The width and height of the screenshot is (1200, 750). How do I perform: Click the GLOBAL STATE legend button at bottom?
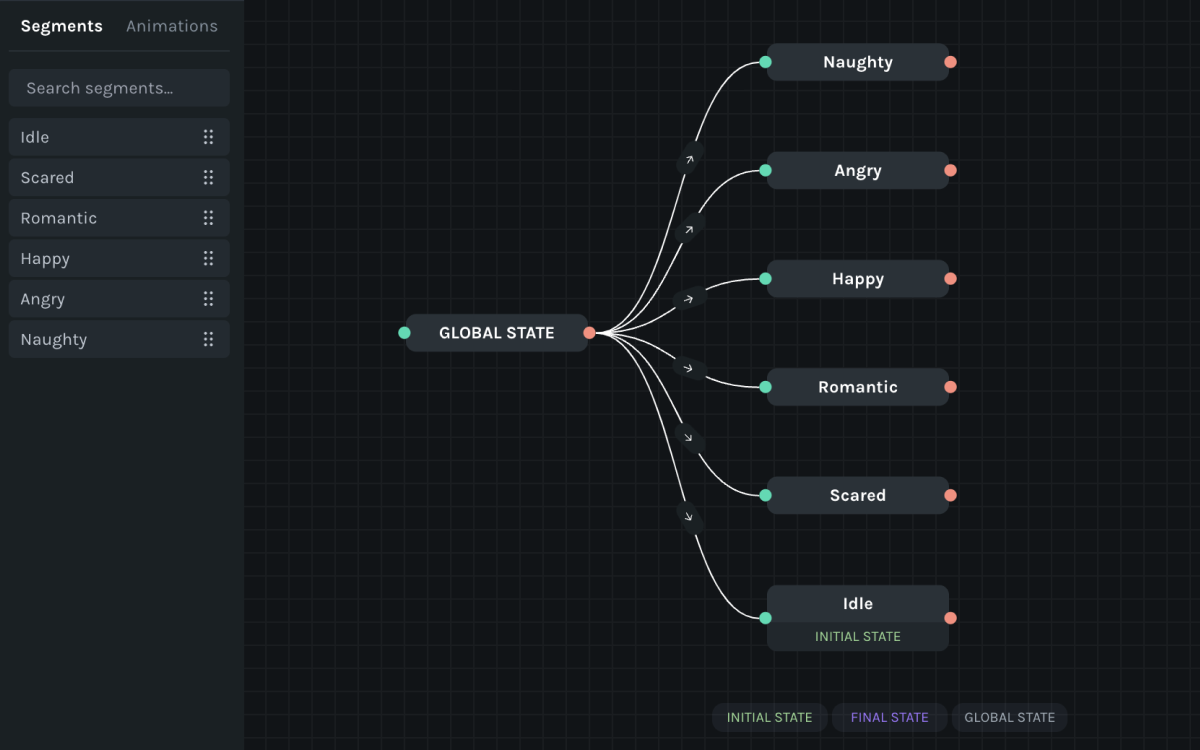[1009, 717]
